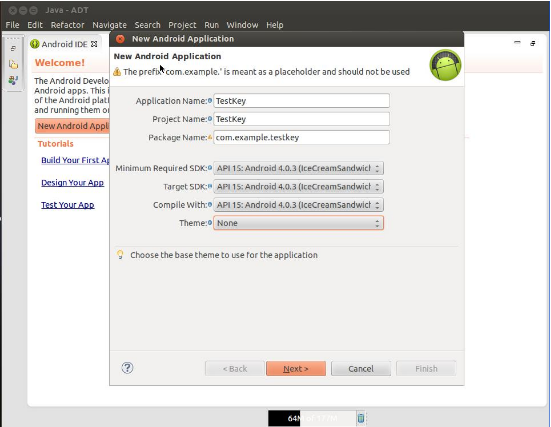551x427 pixels.
Task: Open the Compile With dropdown
Action: pos(298,205)
